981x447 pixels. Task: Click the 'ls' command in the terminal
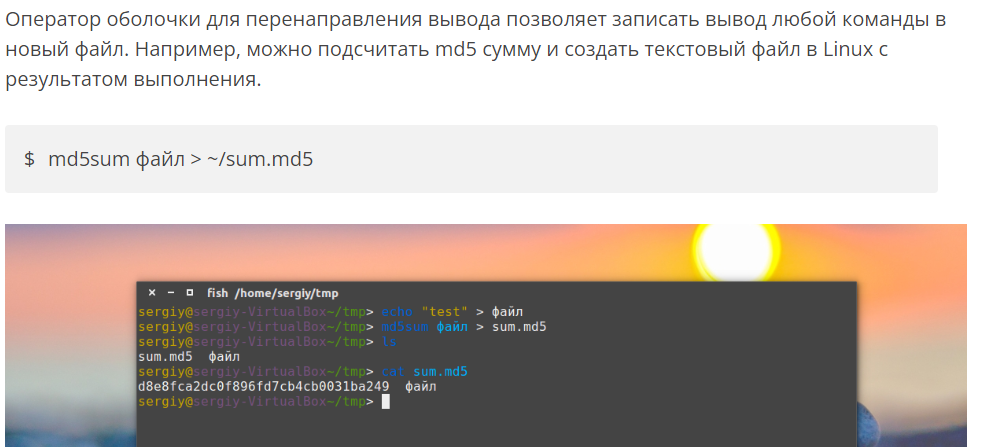pyautogui.click(x=389, y=342)
